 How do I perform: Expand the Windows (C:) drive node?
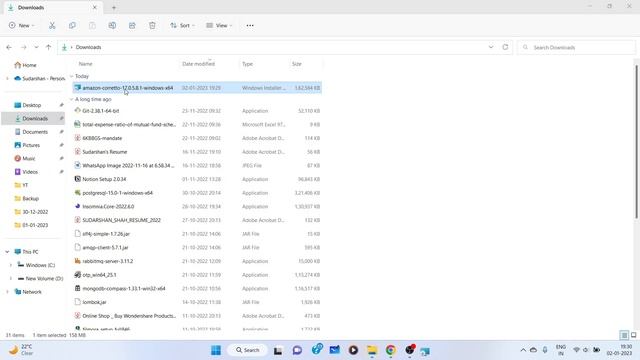(x=11, y=265)
